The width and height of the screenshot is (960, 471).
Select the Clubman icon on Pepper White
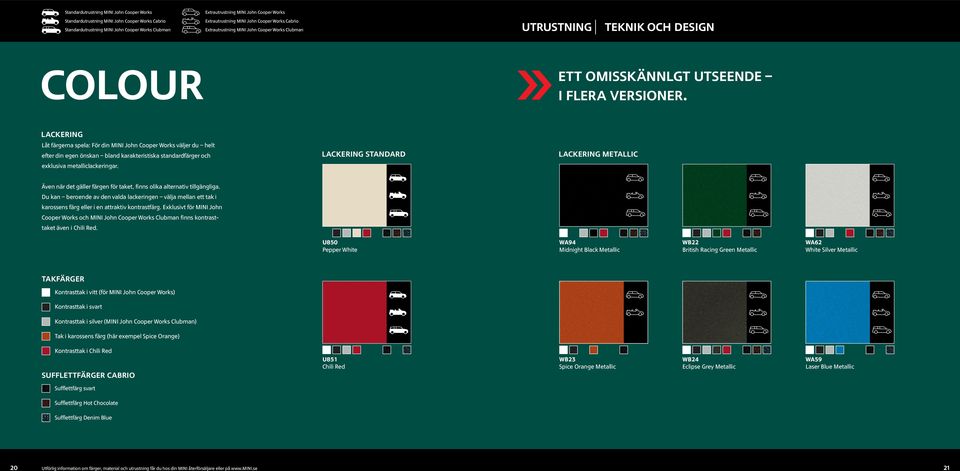[x=399, y=213]
